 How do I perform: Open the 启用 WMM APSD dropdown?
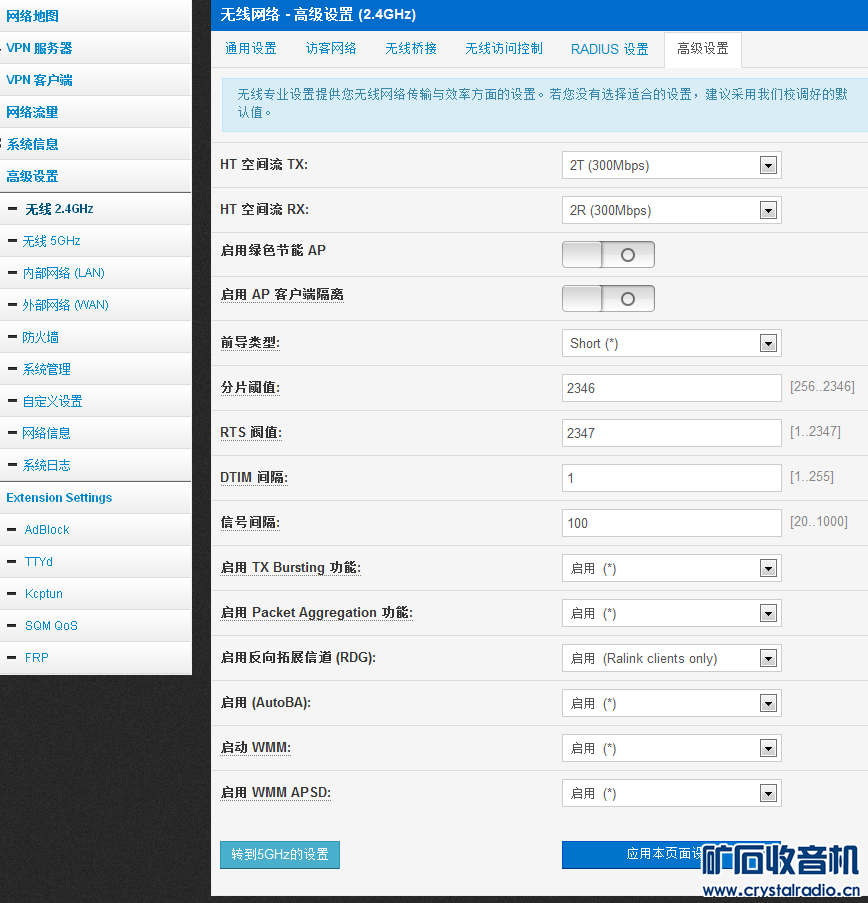pos(672,794)
